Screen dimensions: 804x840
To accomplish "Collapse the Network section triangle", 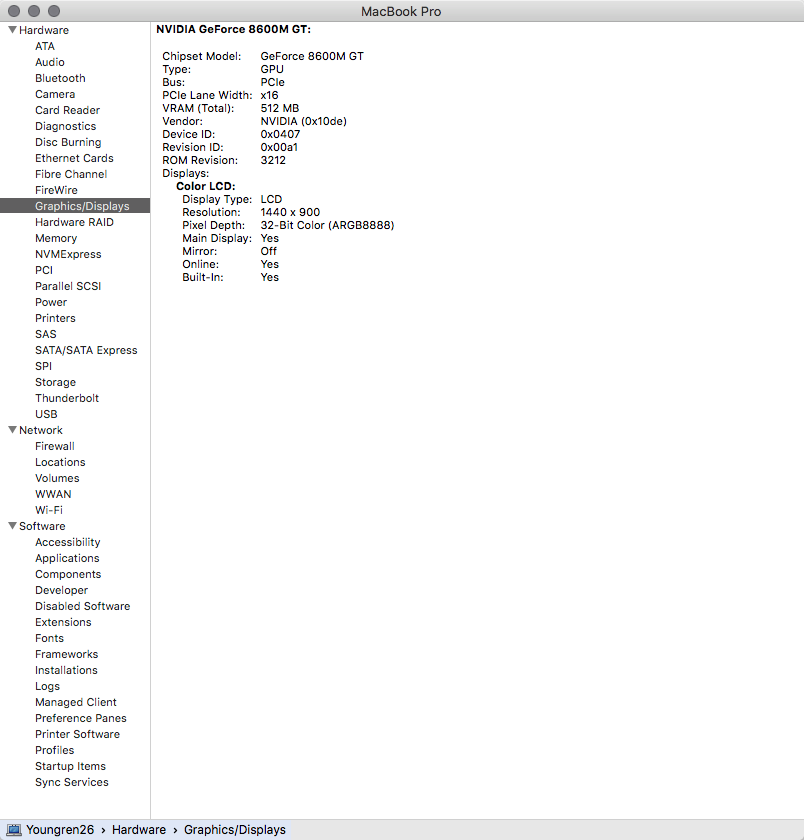I will coord(12,430).
